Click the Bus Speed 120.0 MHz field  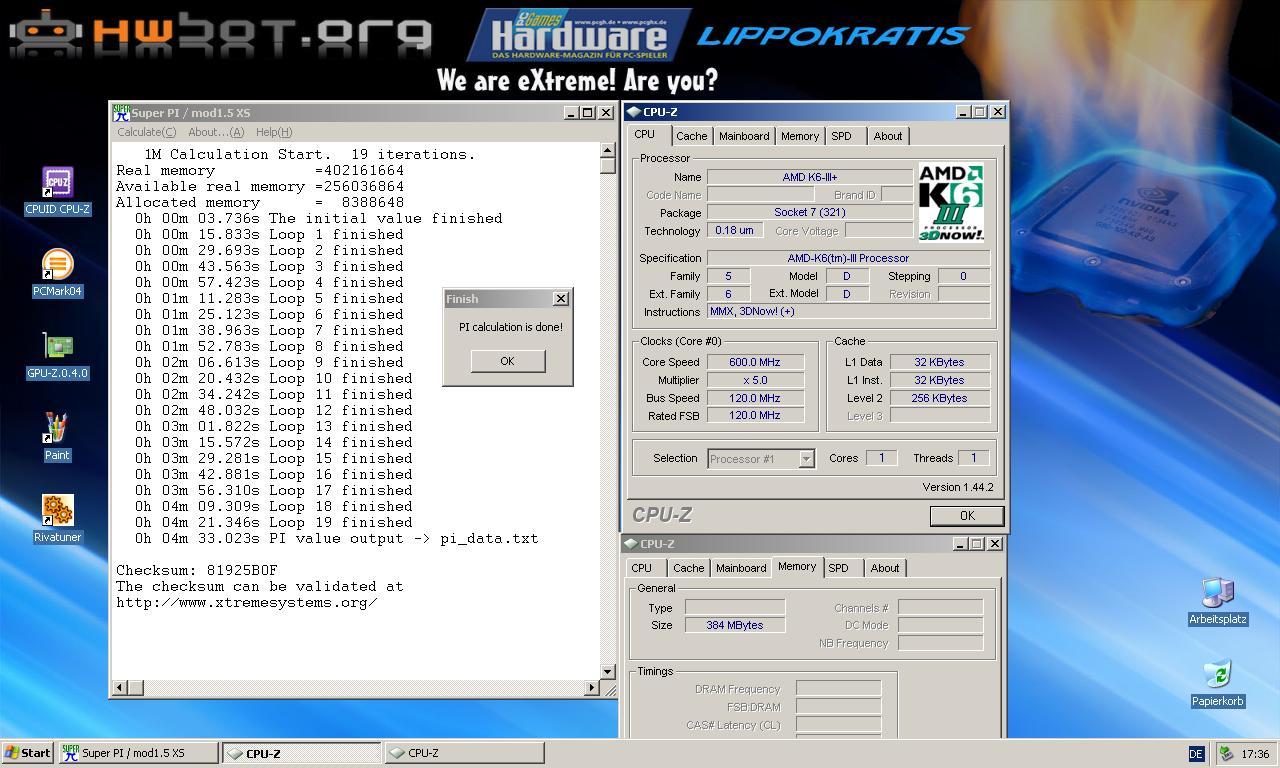click(x=755, y=398)
